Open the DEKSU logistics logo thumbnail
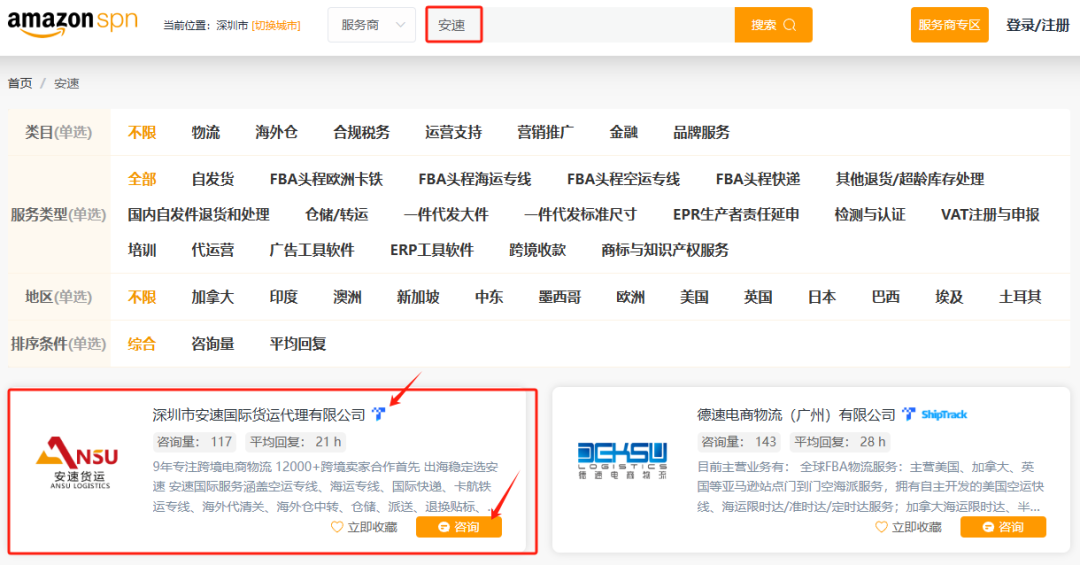The width and height of the screenshot is (1080, 565). click(622, 461)
